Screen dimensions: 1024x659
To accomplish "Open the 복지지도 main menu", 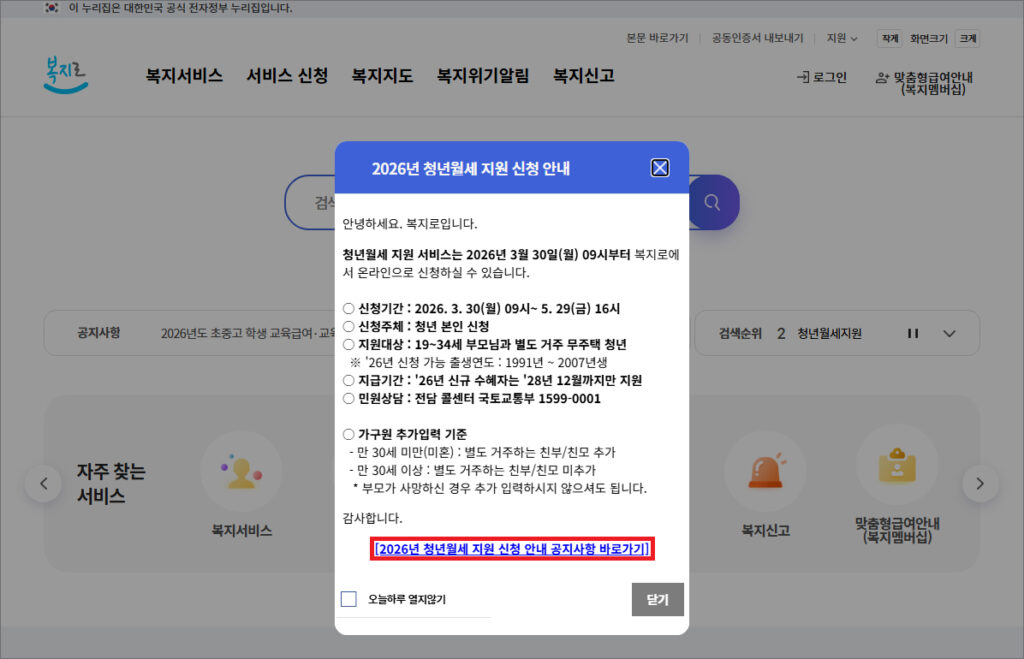I will coord(382,76).
